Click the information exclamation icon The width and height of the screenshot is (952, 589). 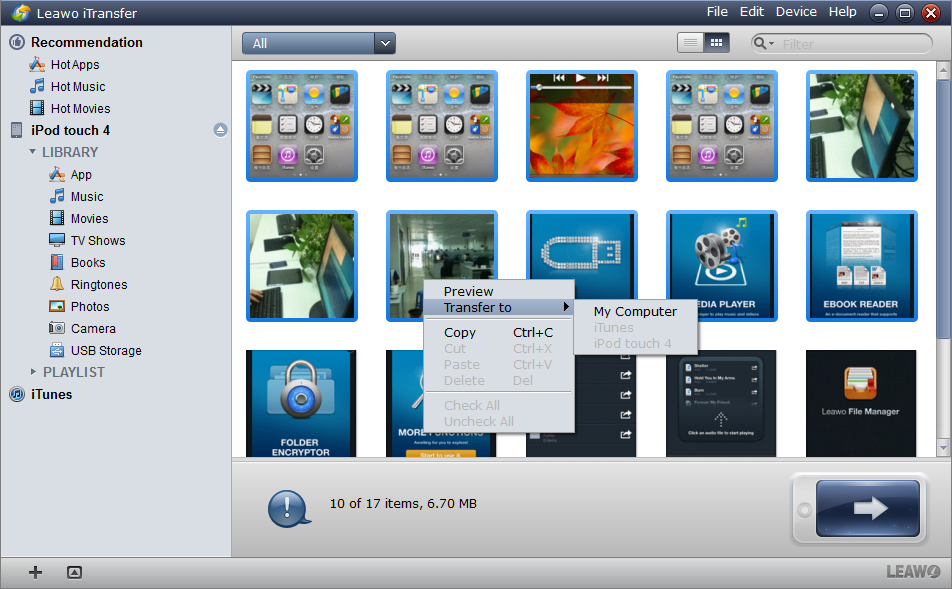[x=288, y=508]
